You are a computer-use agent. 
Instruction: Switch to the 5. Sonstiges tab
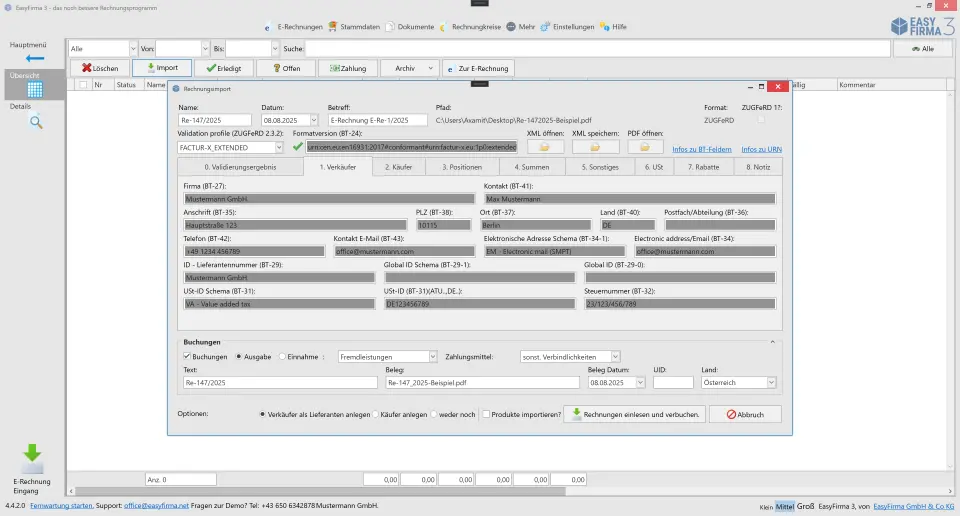click(x=600, y=166)
